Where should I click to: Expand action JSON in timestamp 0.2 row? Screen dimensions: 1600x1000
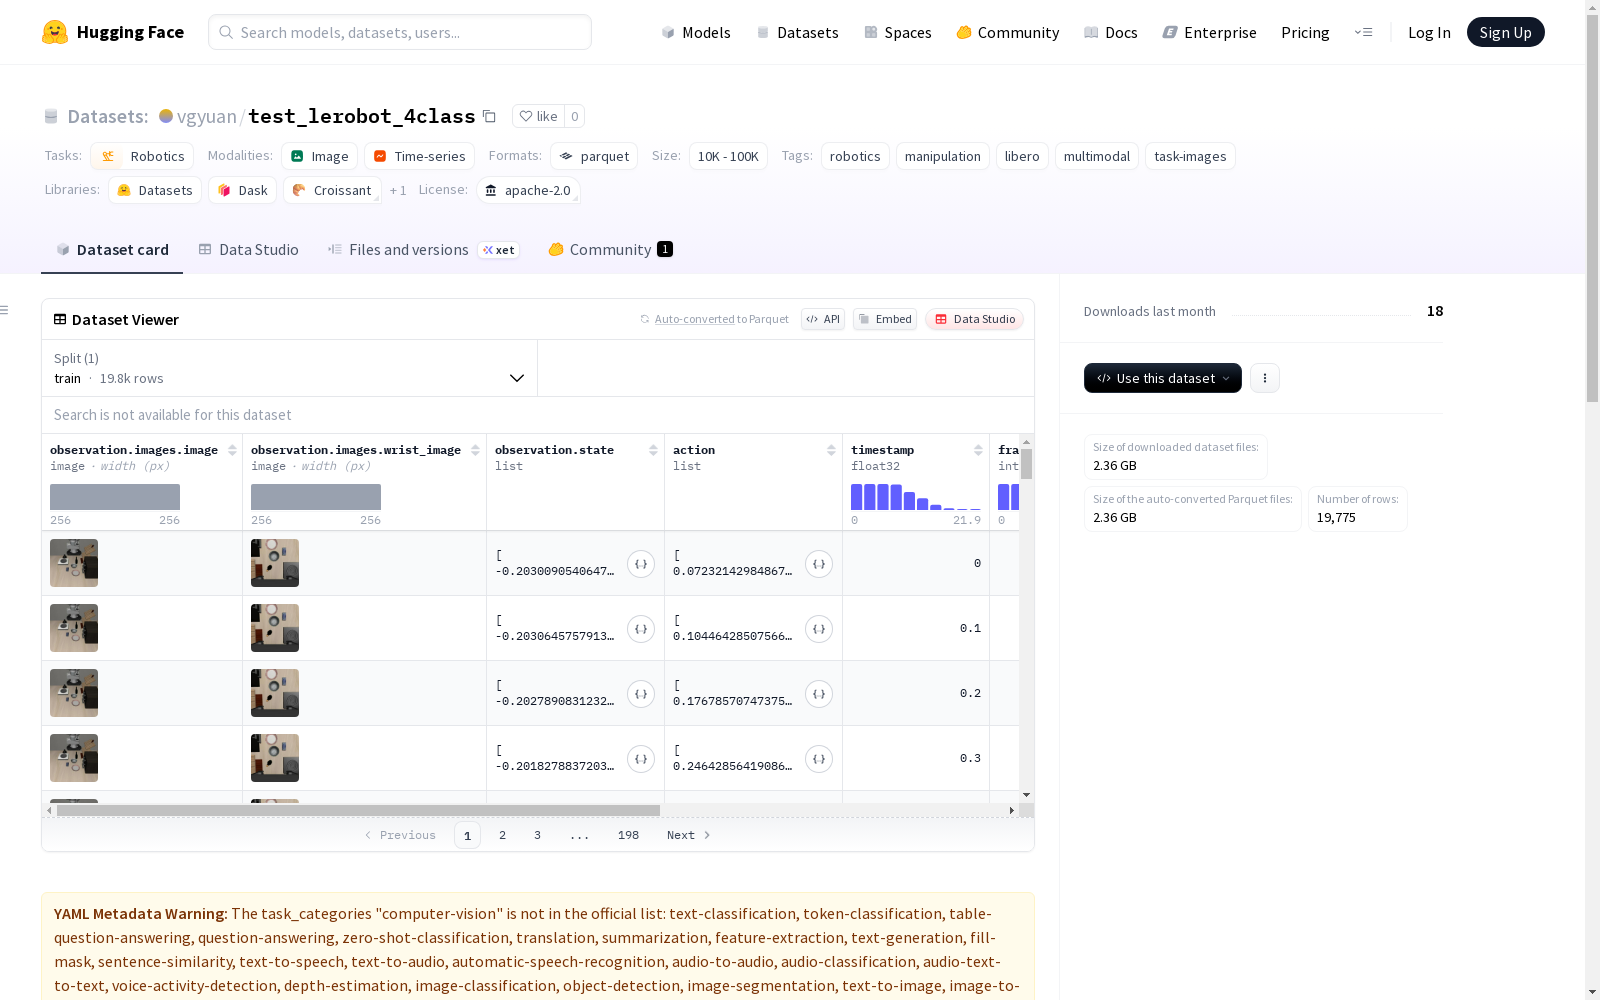click(x=819, y=694)
